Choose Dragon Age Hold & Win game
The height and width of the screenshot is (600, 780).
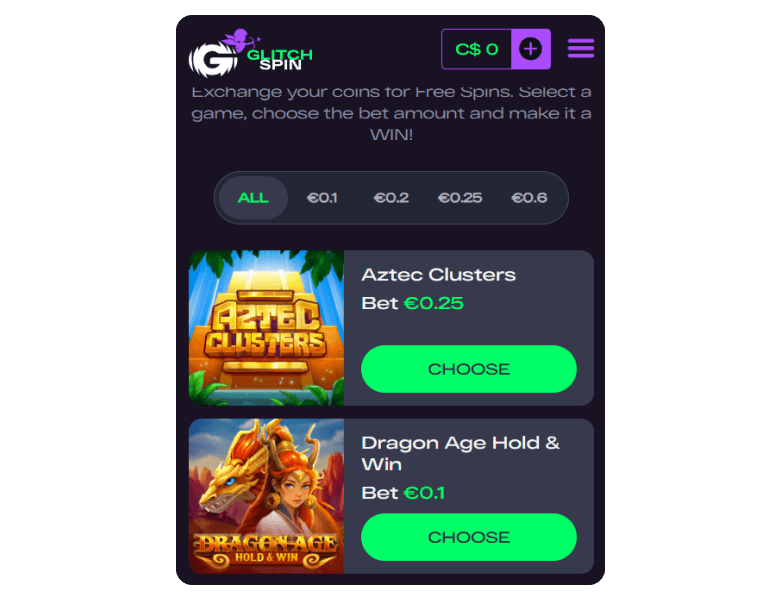[x=469, y=537]
